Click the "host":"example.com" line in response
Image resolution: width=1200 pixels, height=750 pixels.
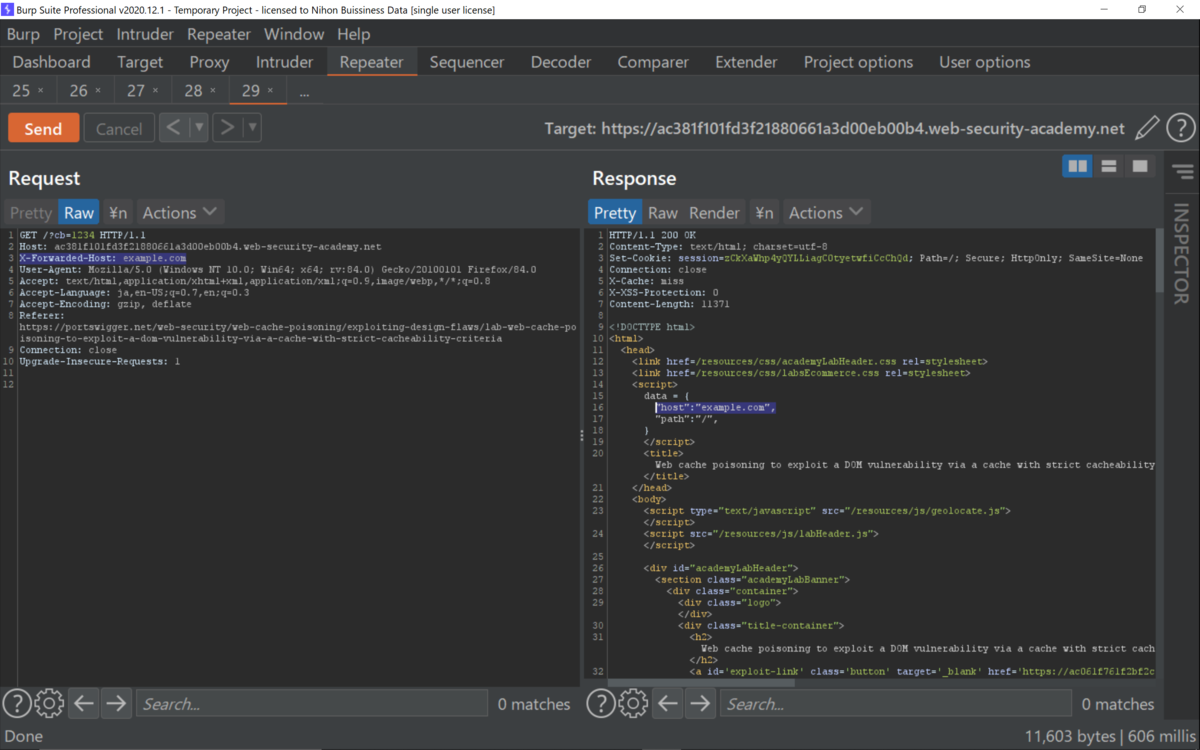715,407
